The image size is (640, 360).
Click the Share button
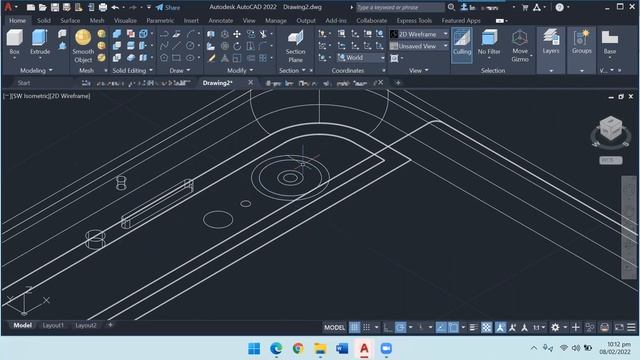[168, 7]
